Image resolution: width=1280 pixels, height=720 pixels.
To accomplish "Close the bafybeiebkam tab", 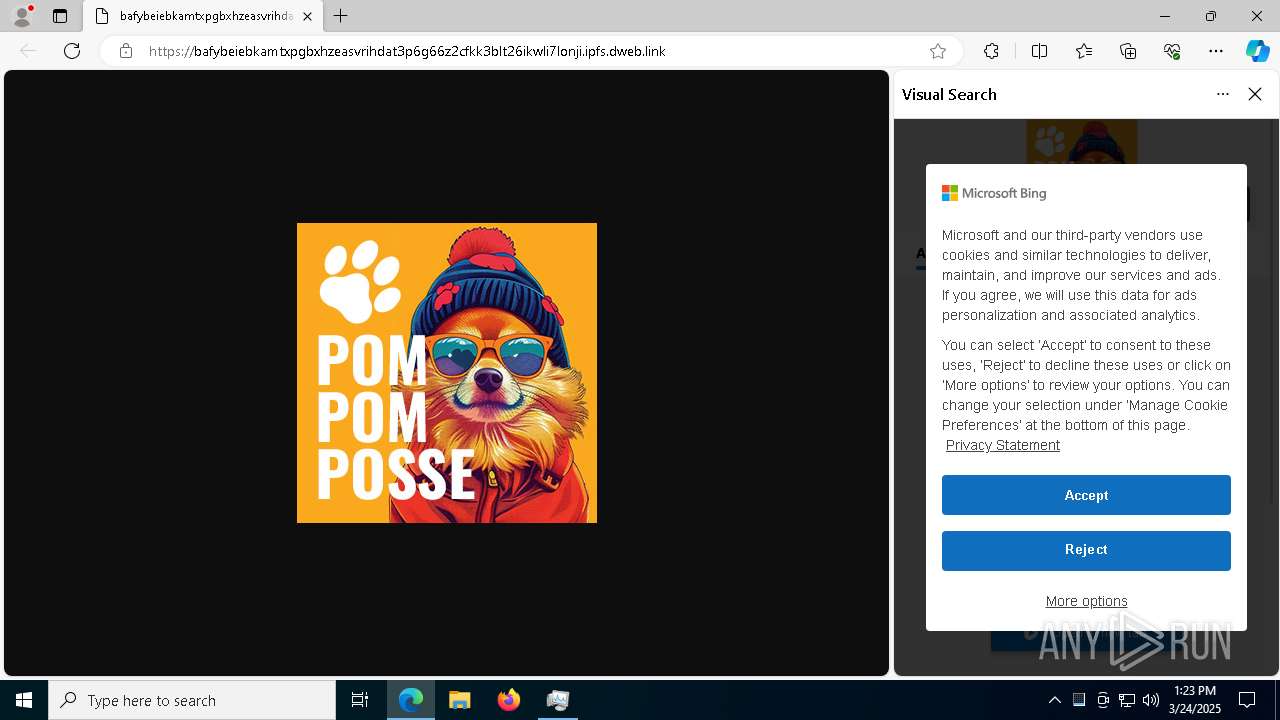I will 307,16.
